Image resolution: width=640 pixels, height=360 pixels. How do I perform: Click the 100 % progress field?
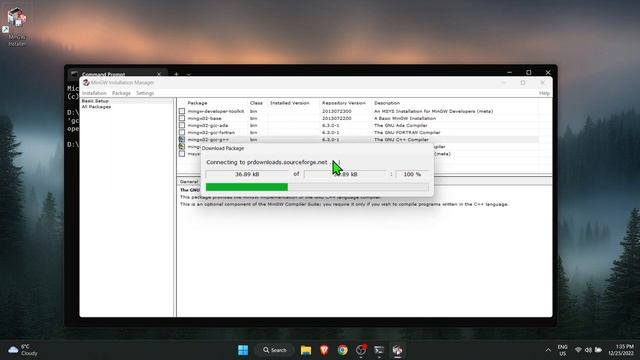[412, 174]
